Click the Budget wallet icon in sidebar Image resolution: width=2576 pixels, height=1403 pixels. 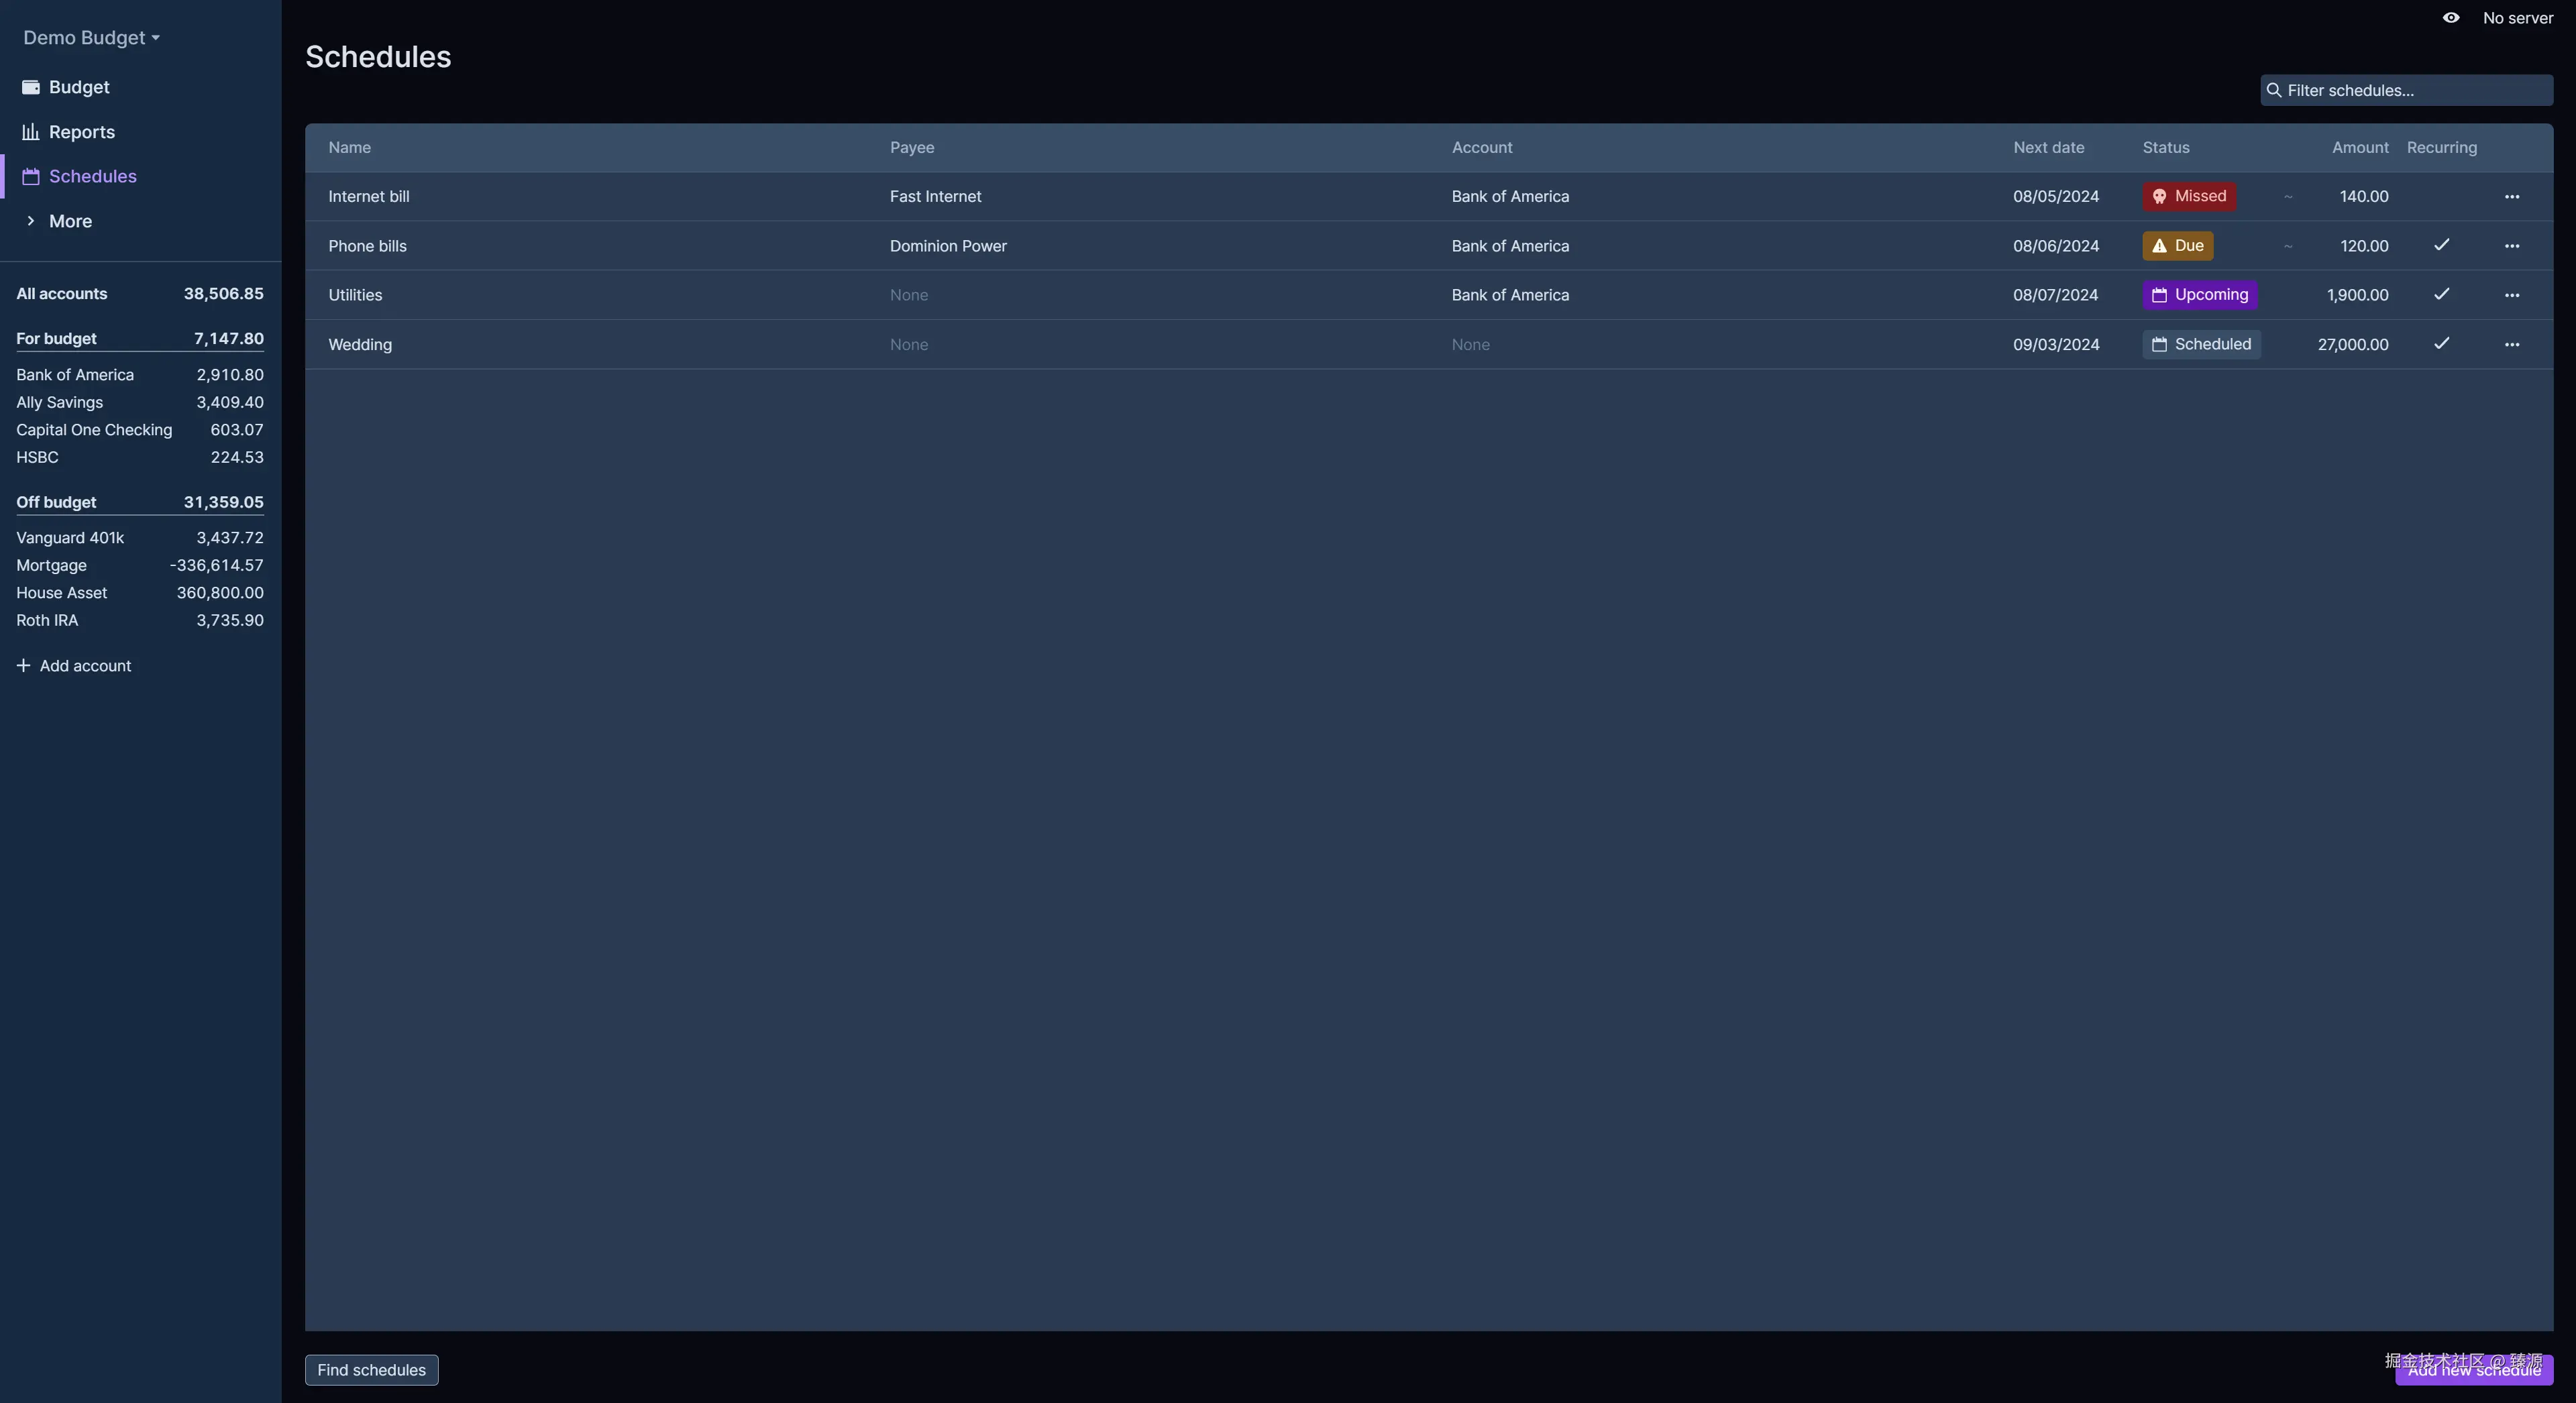[x=31, y=87]
